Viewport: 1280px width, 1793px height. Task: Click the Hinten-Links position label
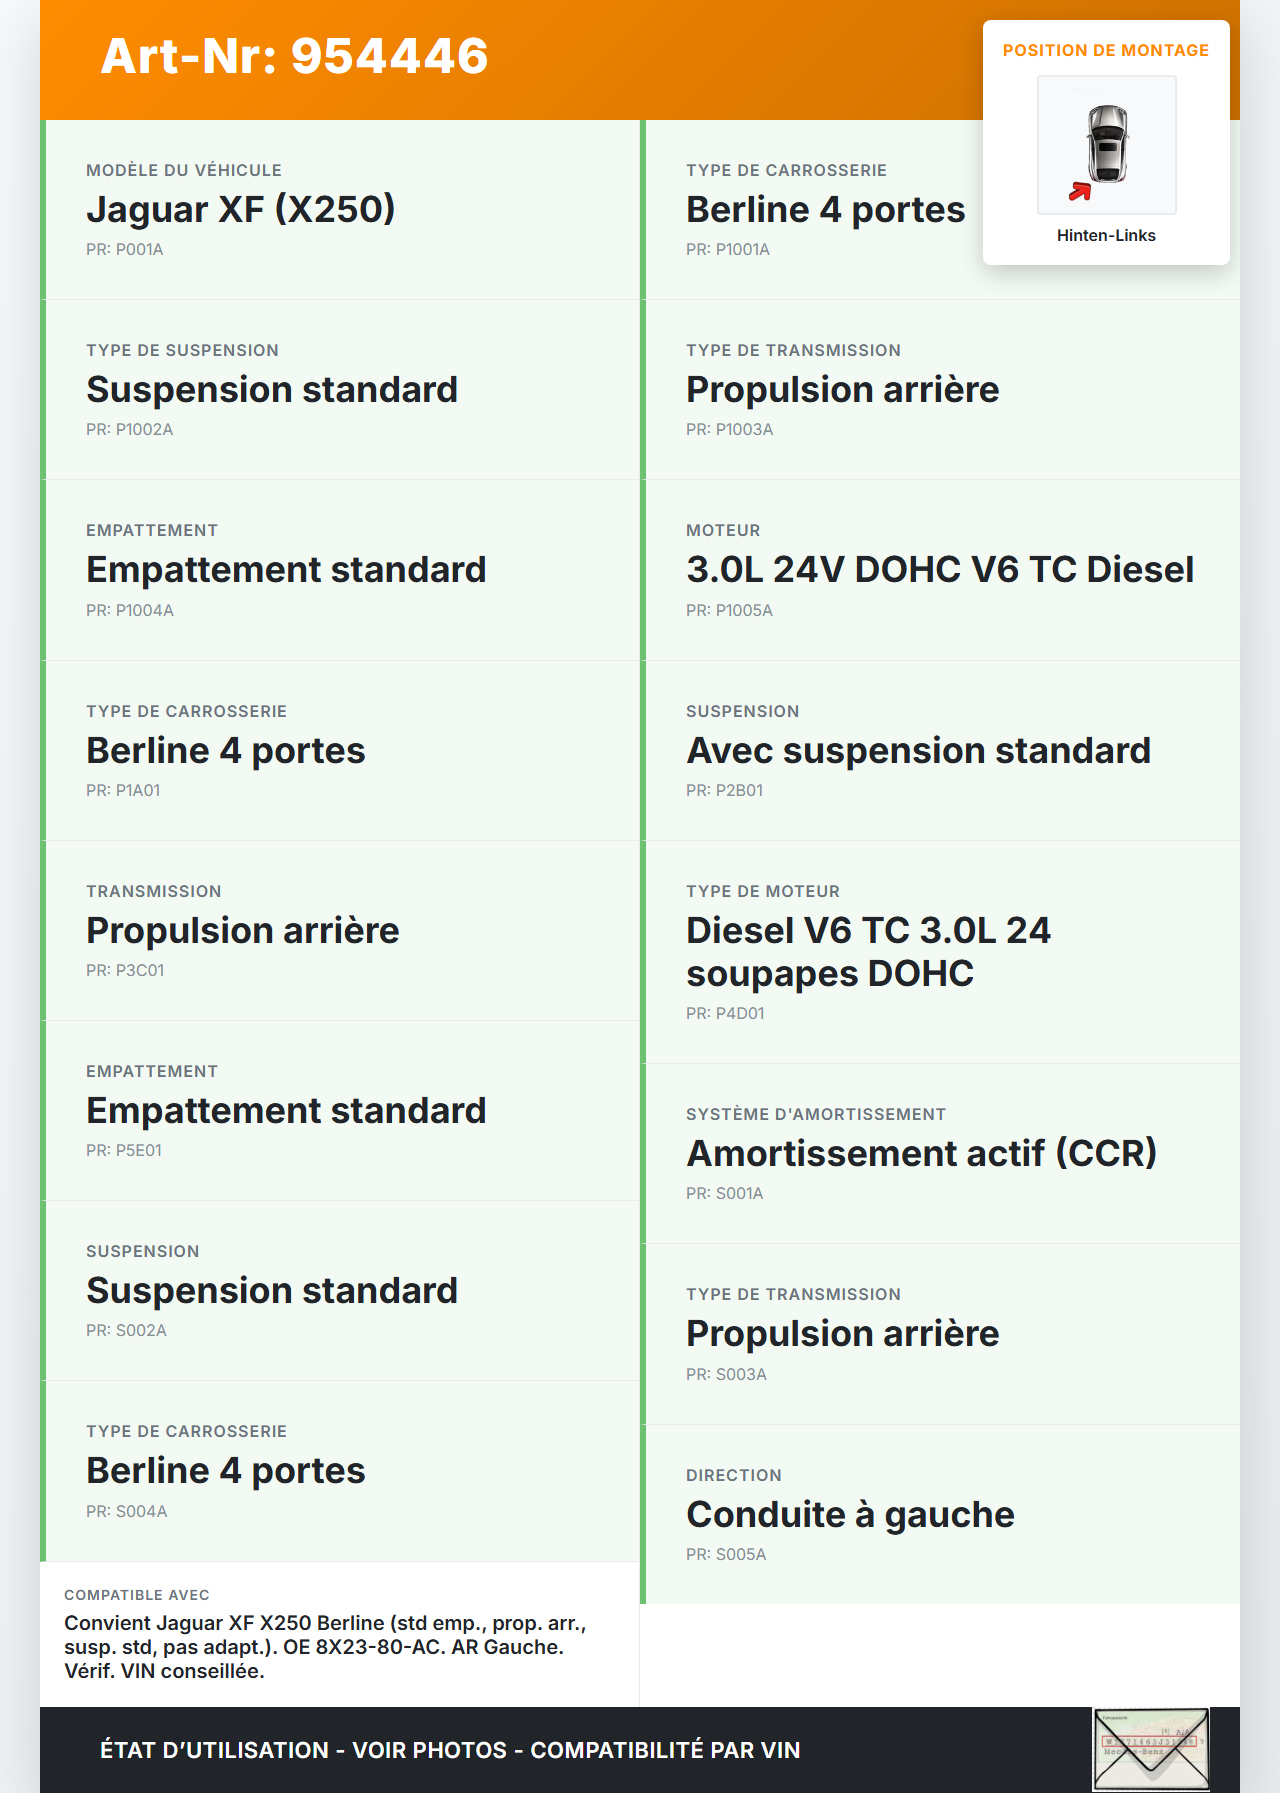[x=1106, y=235]
